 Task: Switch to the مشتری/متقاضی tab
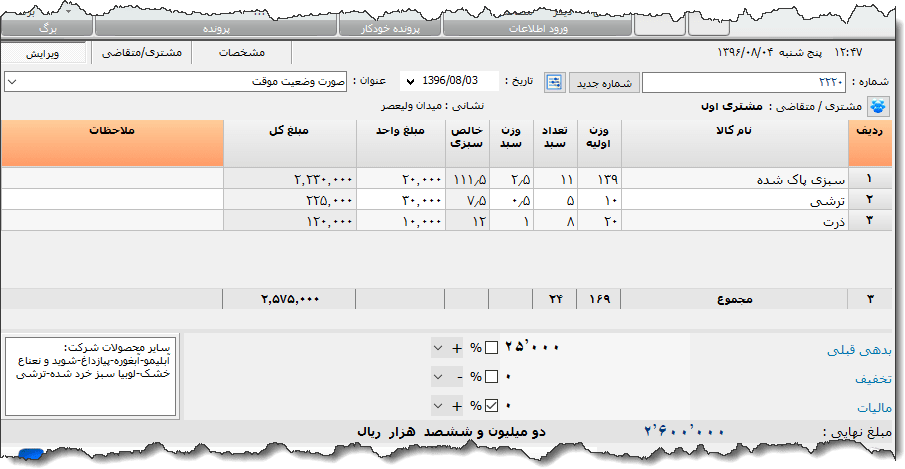141,52
